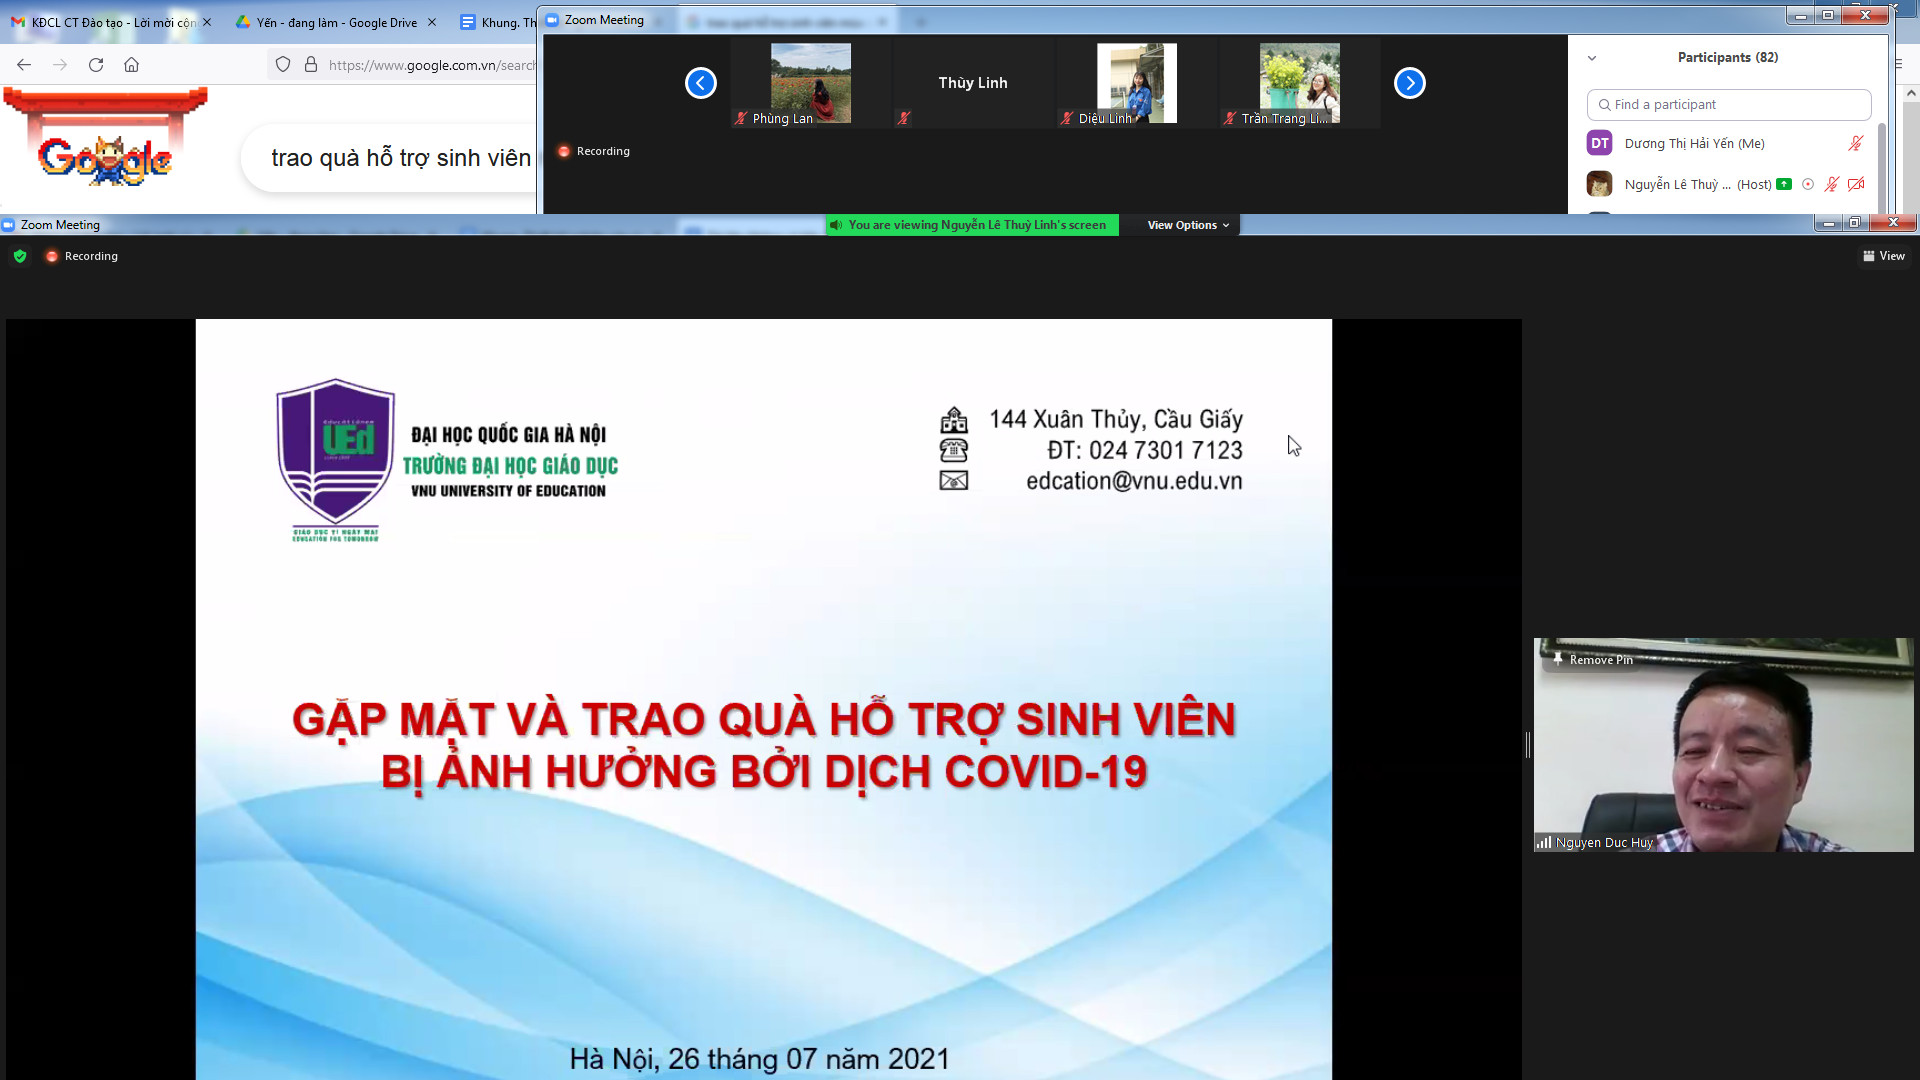Screen dimensions: 1920x1080
Task: Click browser back arrow
Action: click(24, 65)
